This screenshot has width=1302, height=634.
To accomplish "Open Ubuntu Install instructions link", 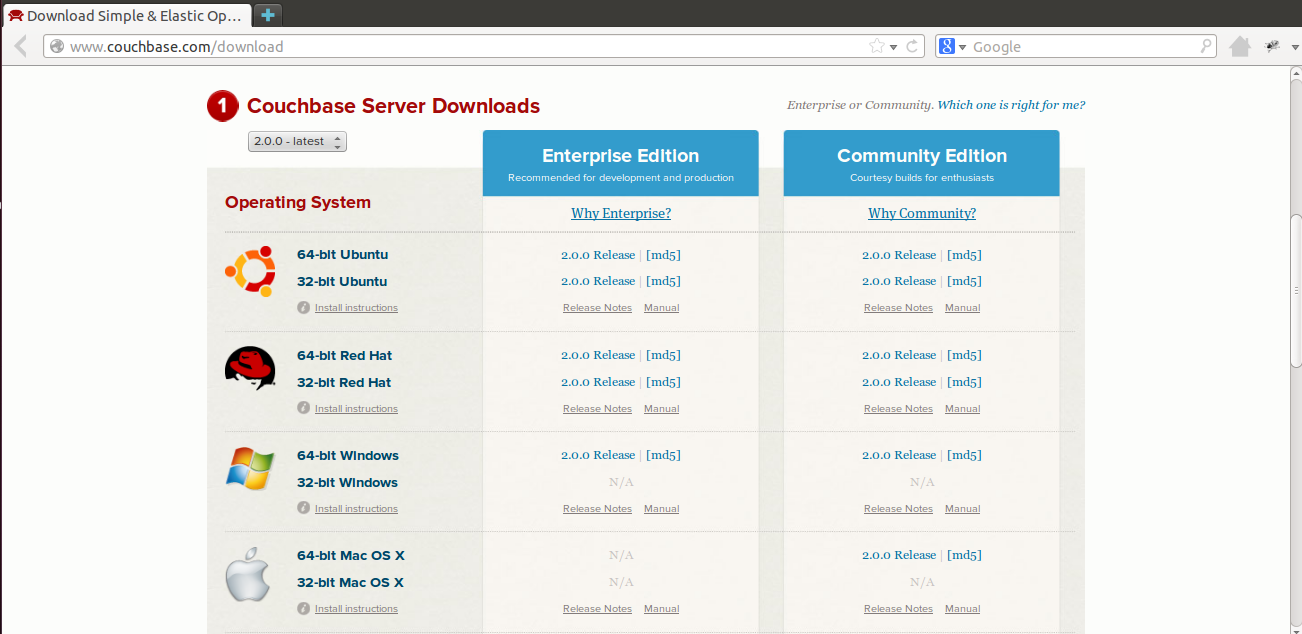I will click(x=356, y=308).
